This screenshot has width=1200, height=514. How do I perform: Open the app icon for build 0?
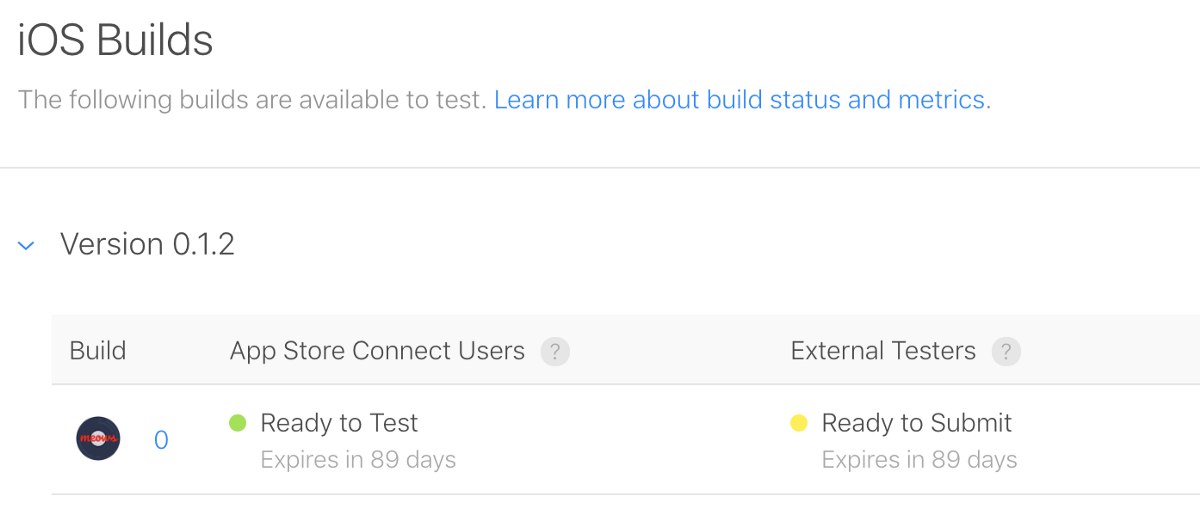(98, 439)
